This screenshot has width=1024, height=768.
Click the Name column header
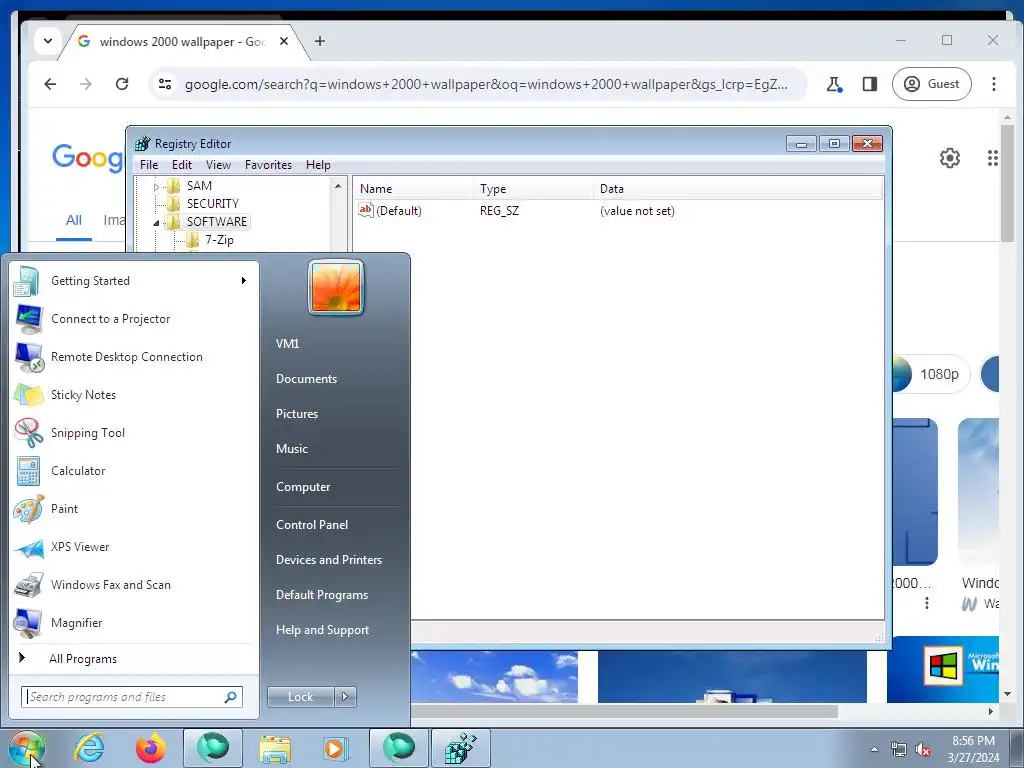coord(413,189)
